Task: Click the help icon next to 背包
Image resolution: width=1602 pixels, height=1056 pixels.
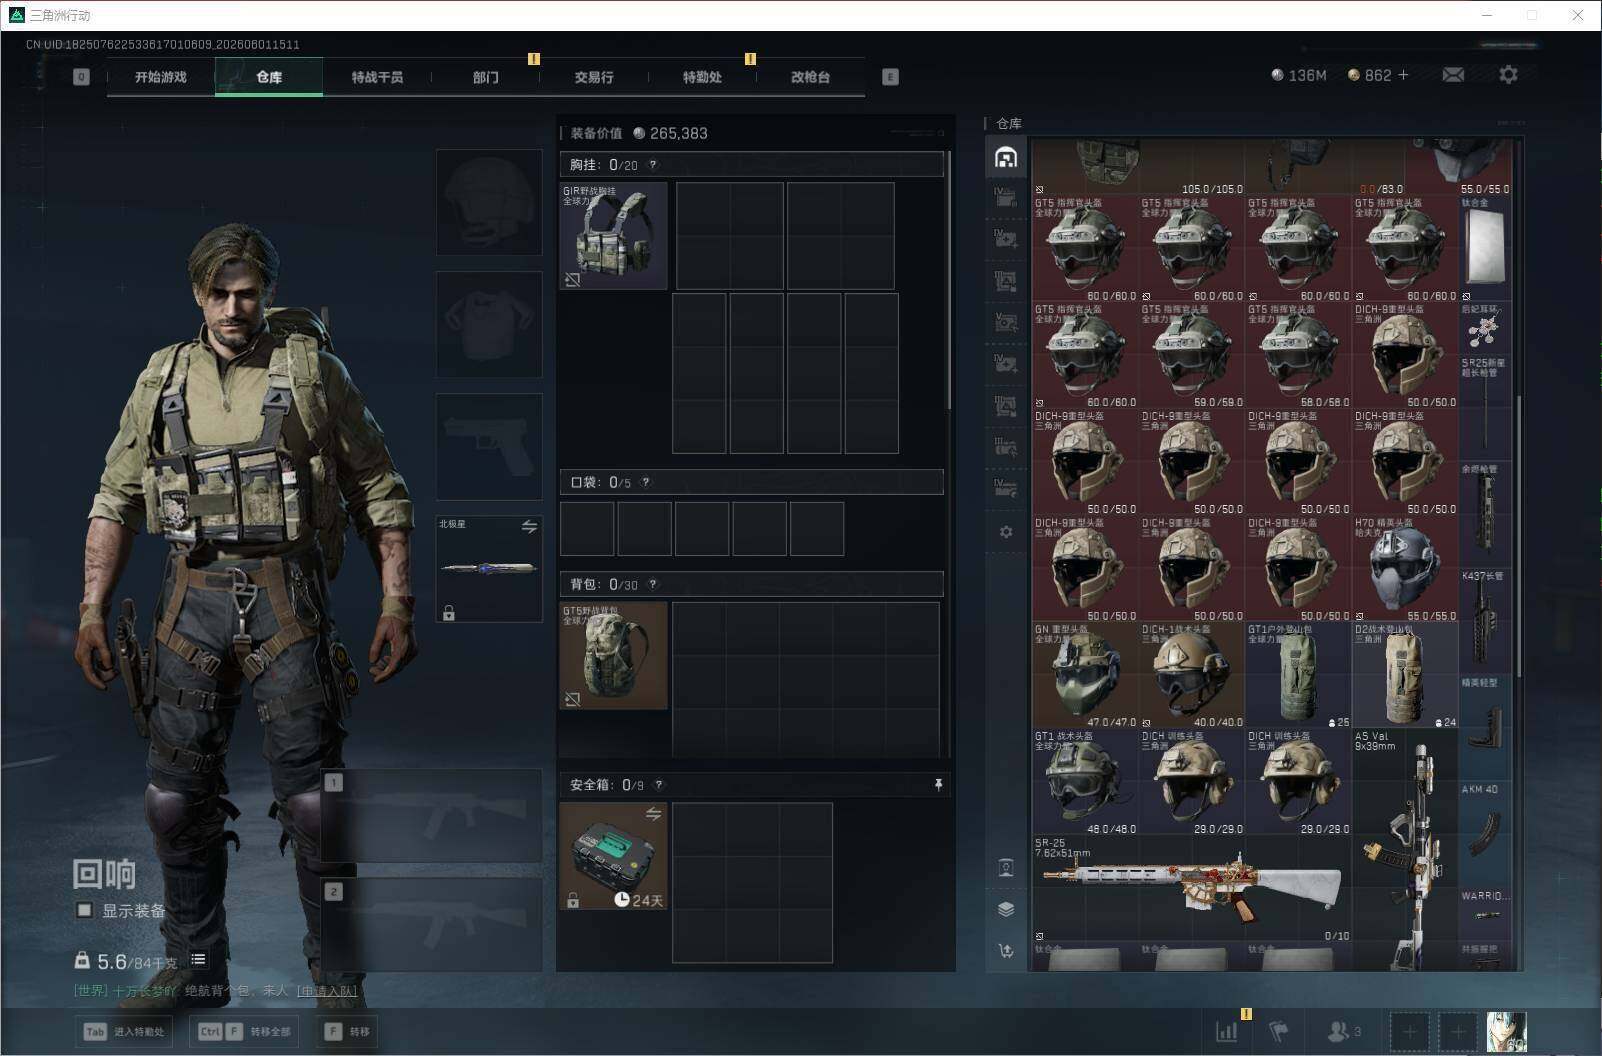Action: [x=653, y=584]
